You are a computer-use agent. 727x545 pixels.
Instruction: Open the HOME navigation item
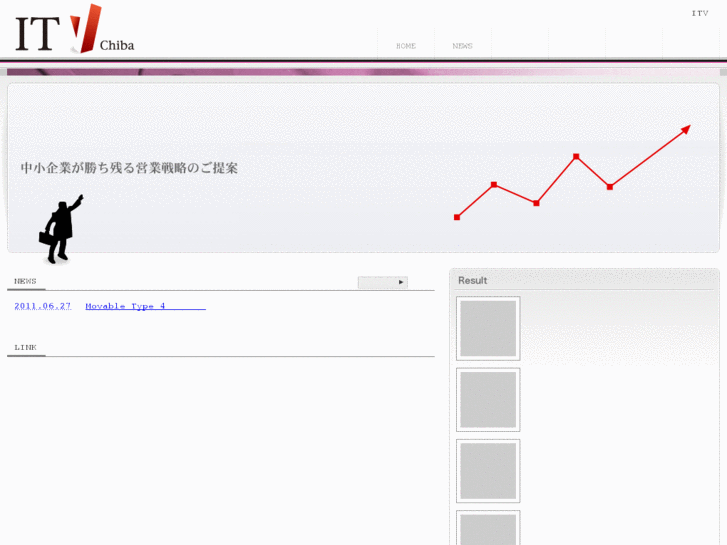click(x=406, y=46)
